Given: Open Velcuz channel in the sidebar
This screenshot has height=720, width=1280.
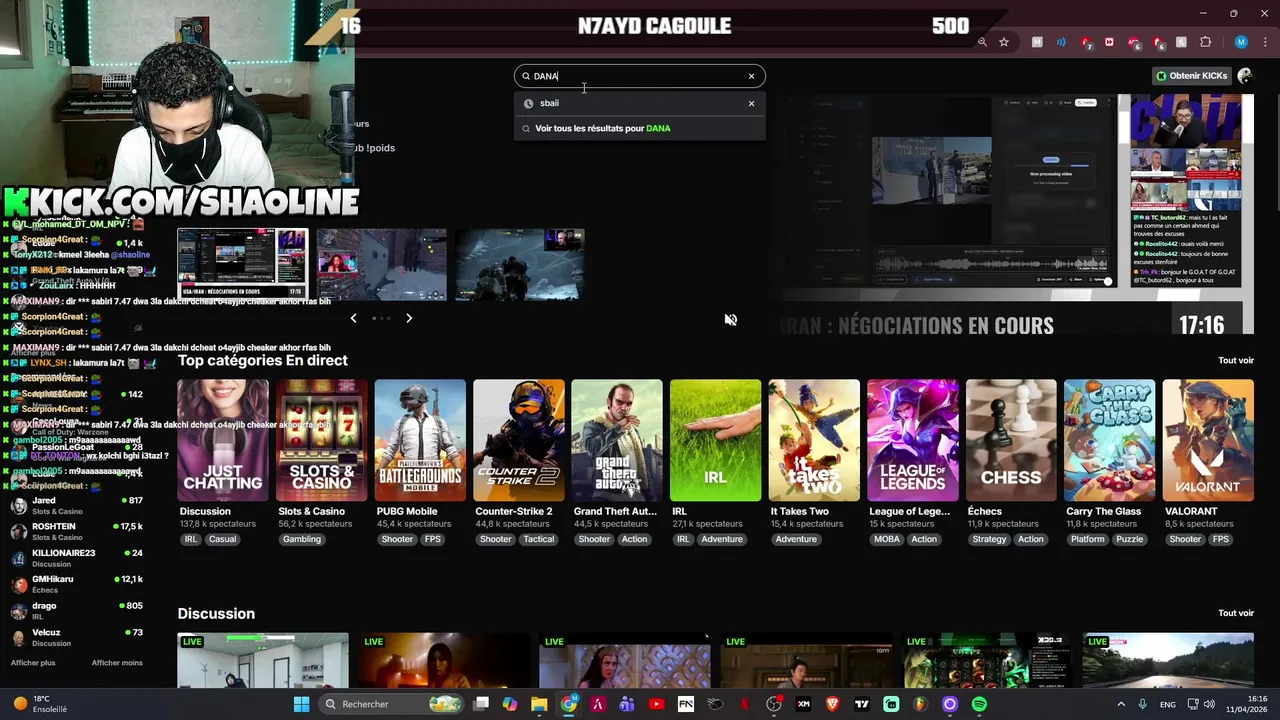Looking at the screenshot, I should click(x=78, y=637).
